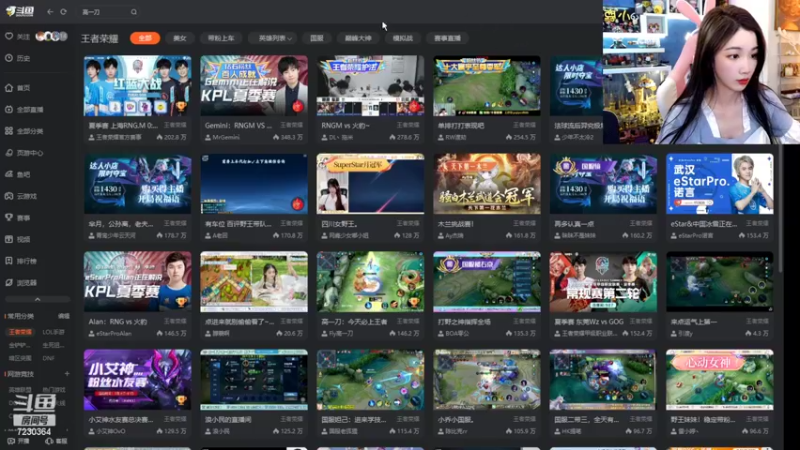The width and height of the screenshot is (800, 450).
Task: Select the 巅峰大神 filter tab
Action: click(358, 38)
